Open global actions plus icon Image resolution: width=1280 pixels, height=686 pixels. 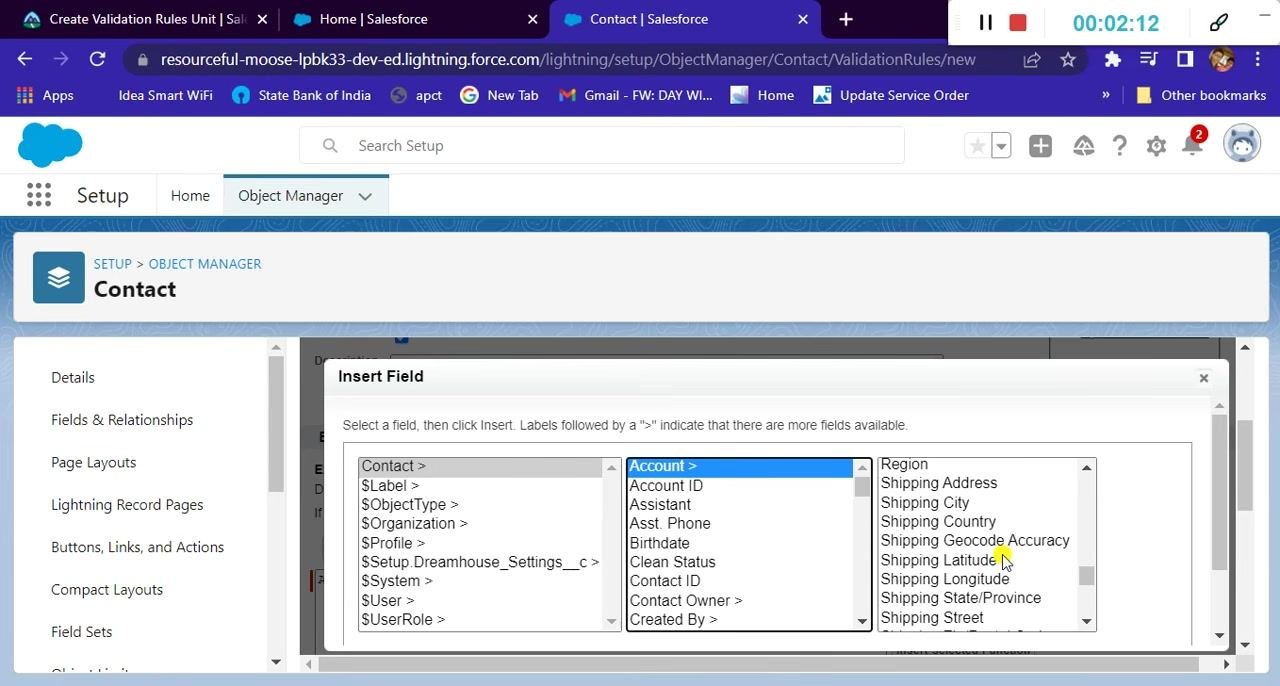1040,146
